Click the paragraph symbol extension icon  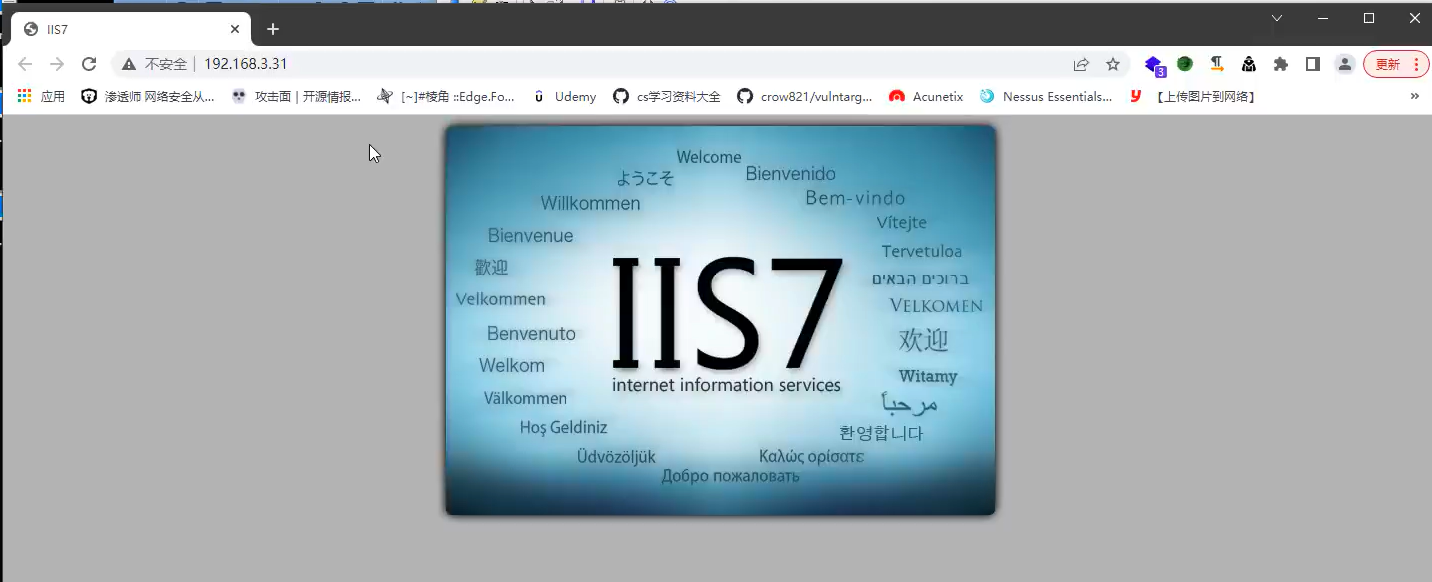(x=1217, y=64)
